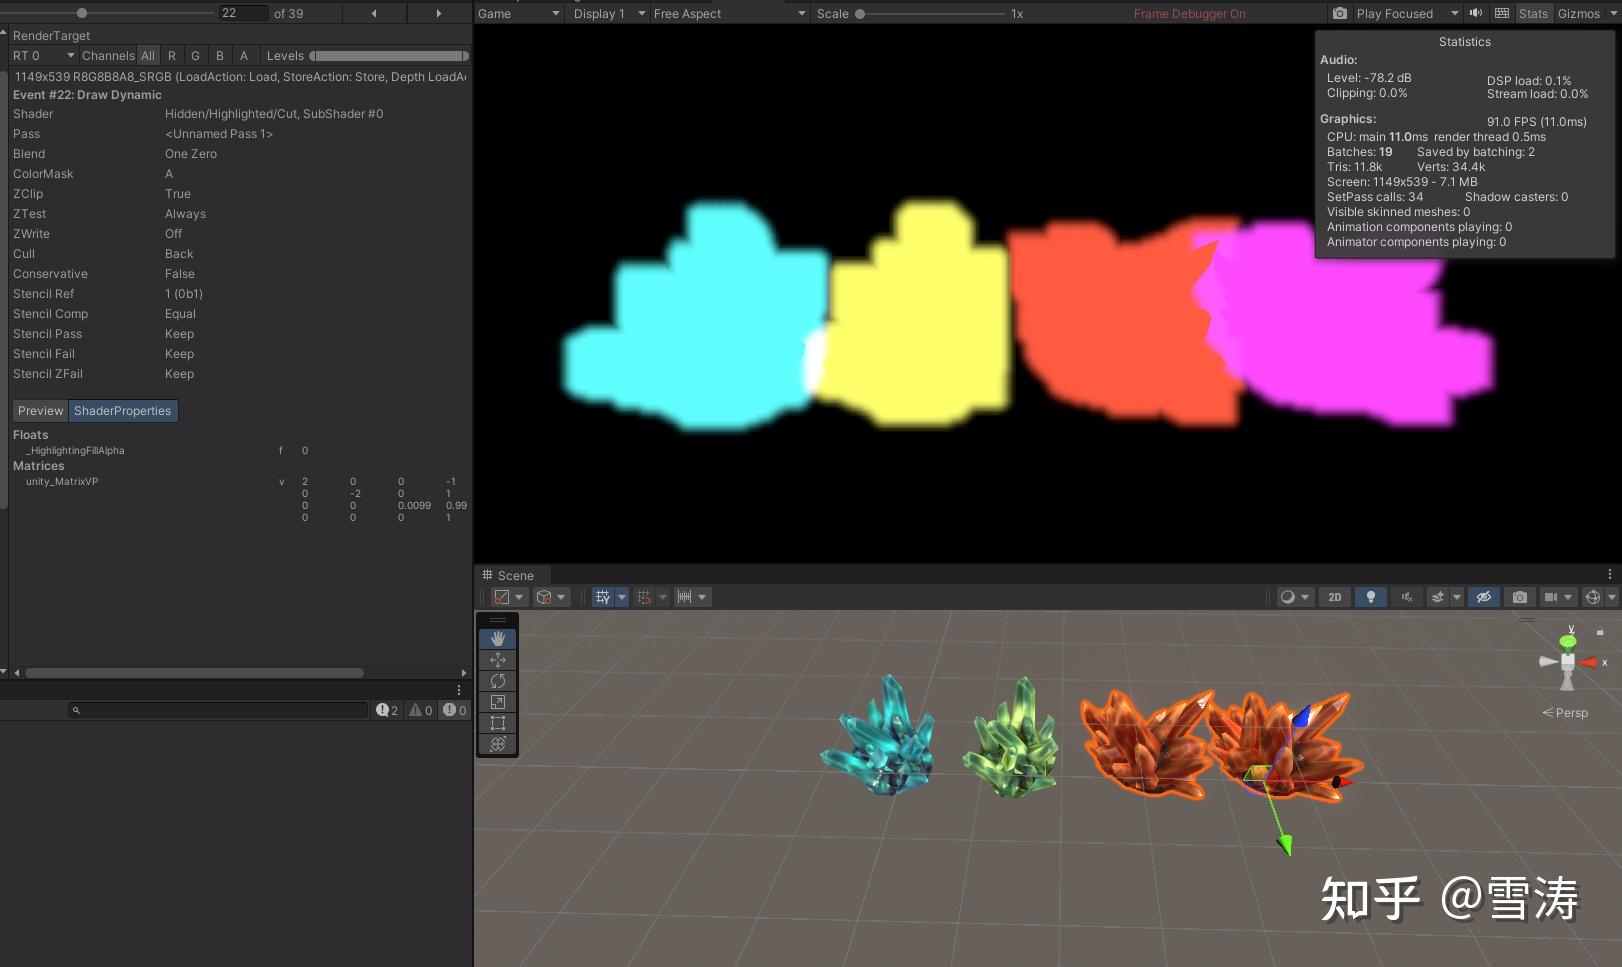Switch to the Preview tab
The height and width of the screenshot is (967, 1622).
tap(40, 411)
